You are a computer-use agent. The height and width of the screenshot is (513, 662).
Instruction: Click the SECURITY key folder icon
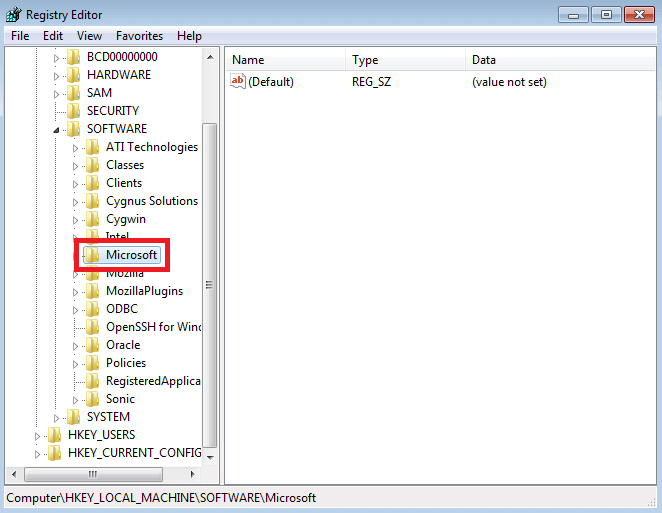[73, 111]
